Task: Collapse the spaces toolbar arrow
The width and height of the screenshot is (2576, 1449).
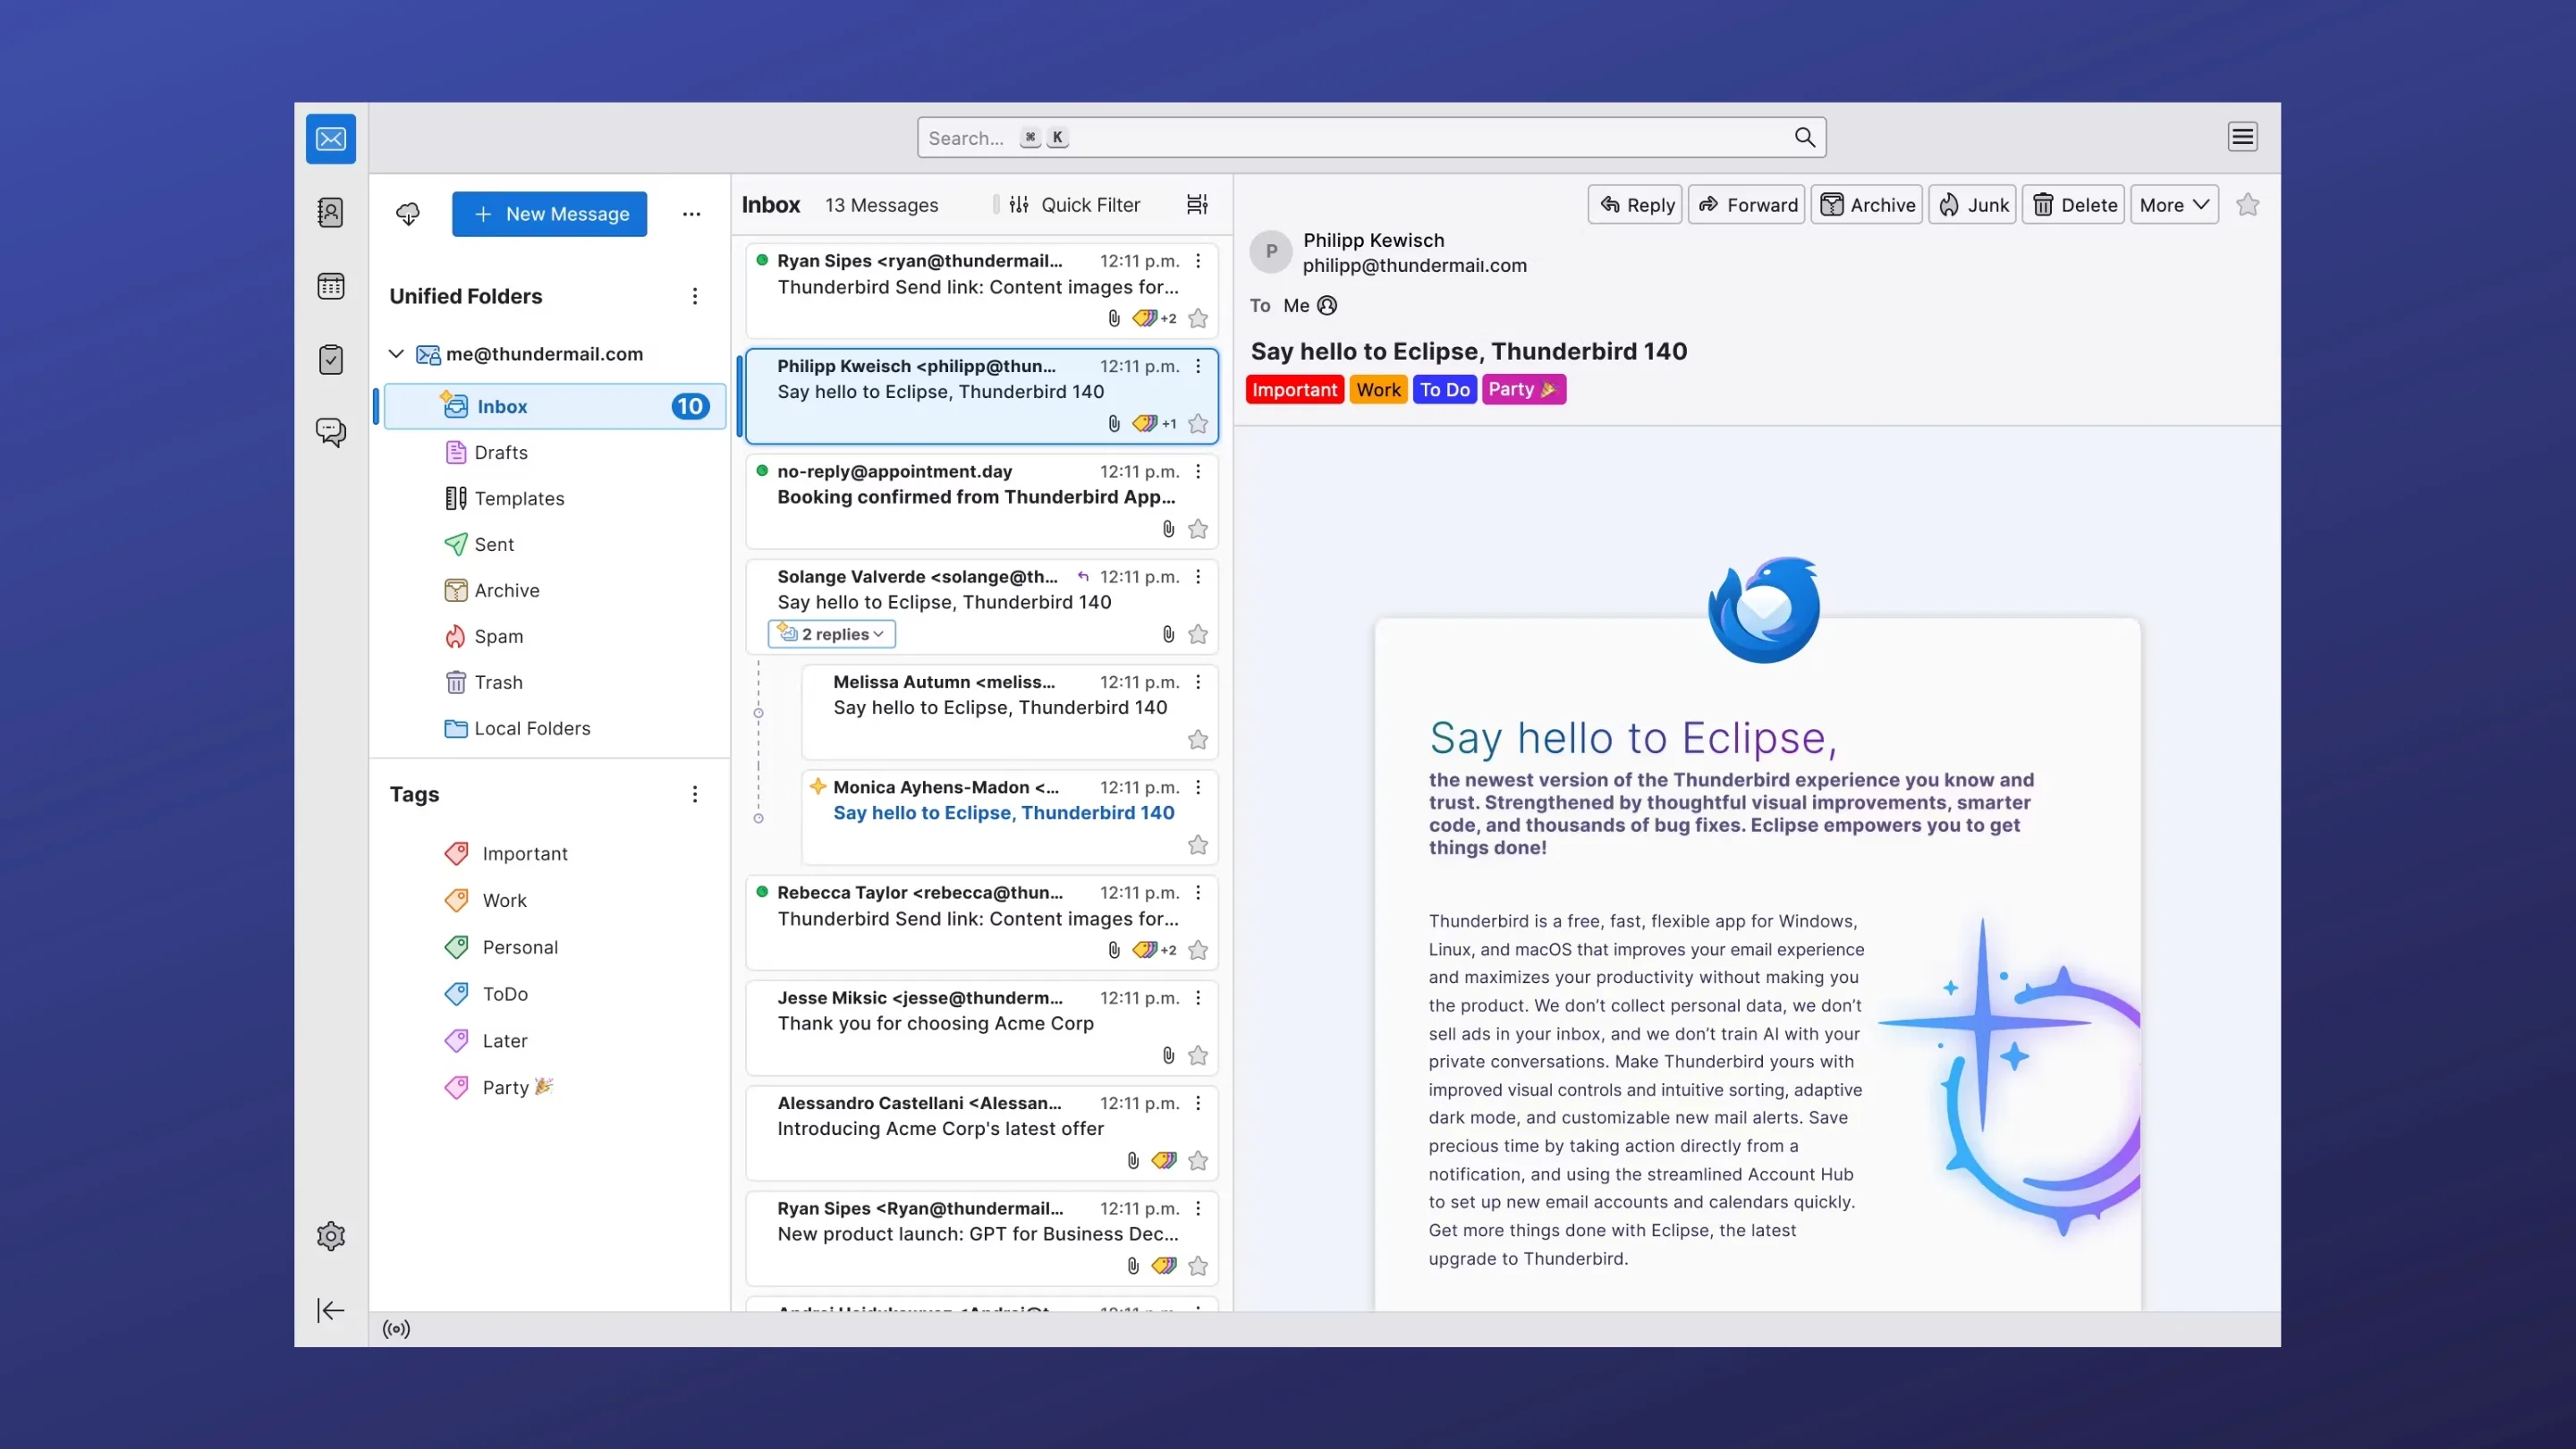Action: coord(331,1310)
